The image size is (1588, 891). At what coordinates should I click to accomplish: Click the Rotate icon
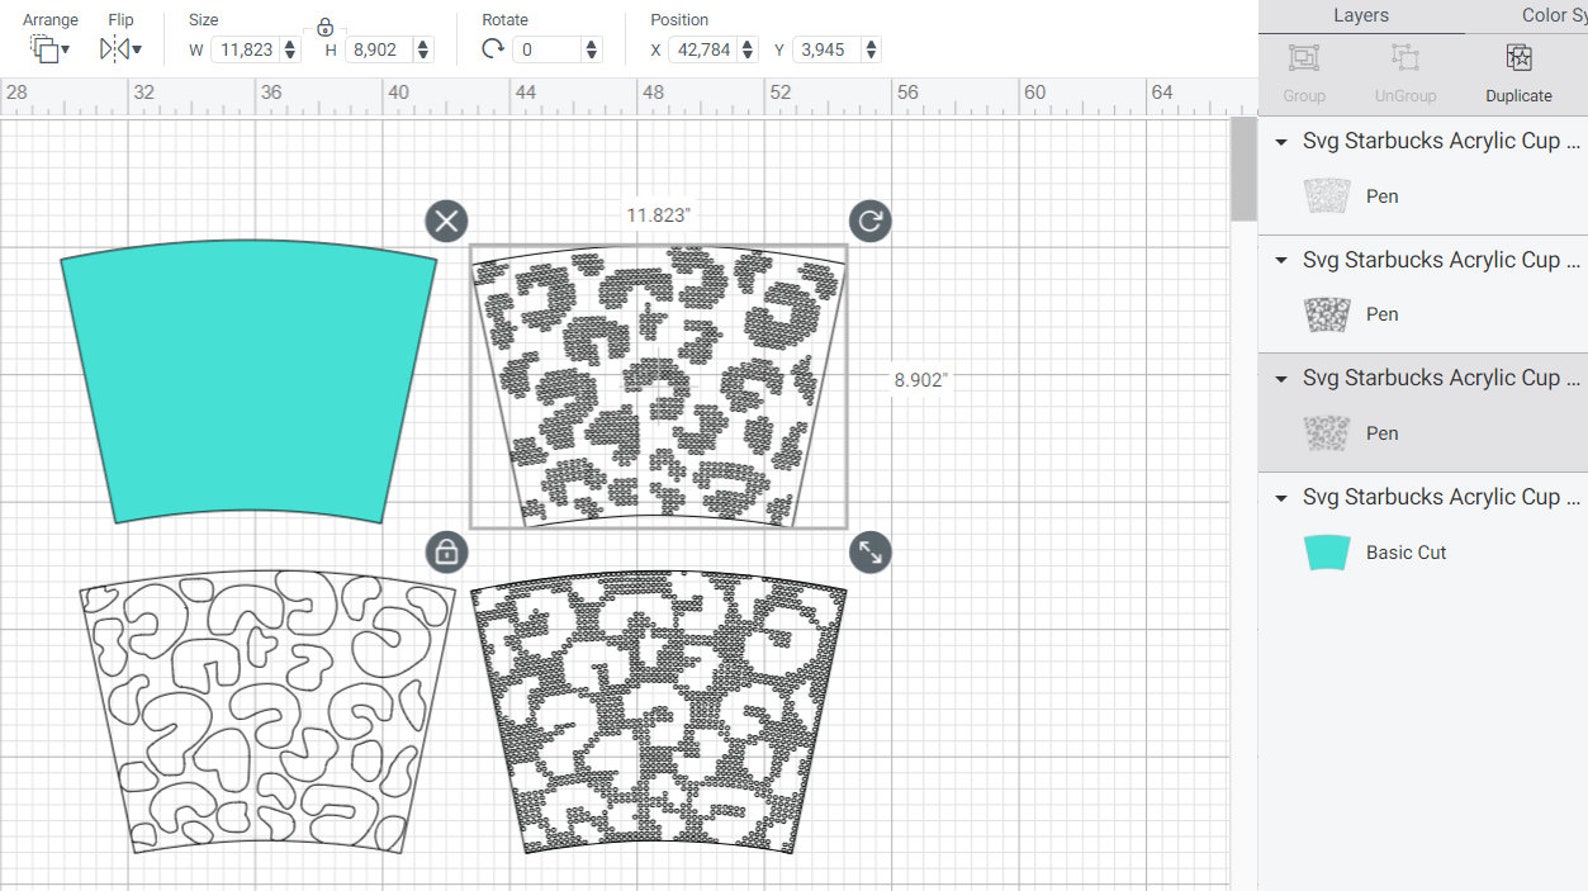[x=492, y=49]
